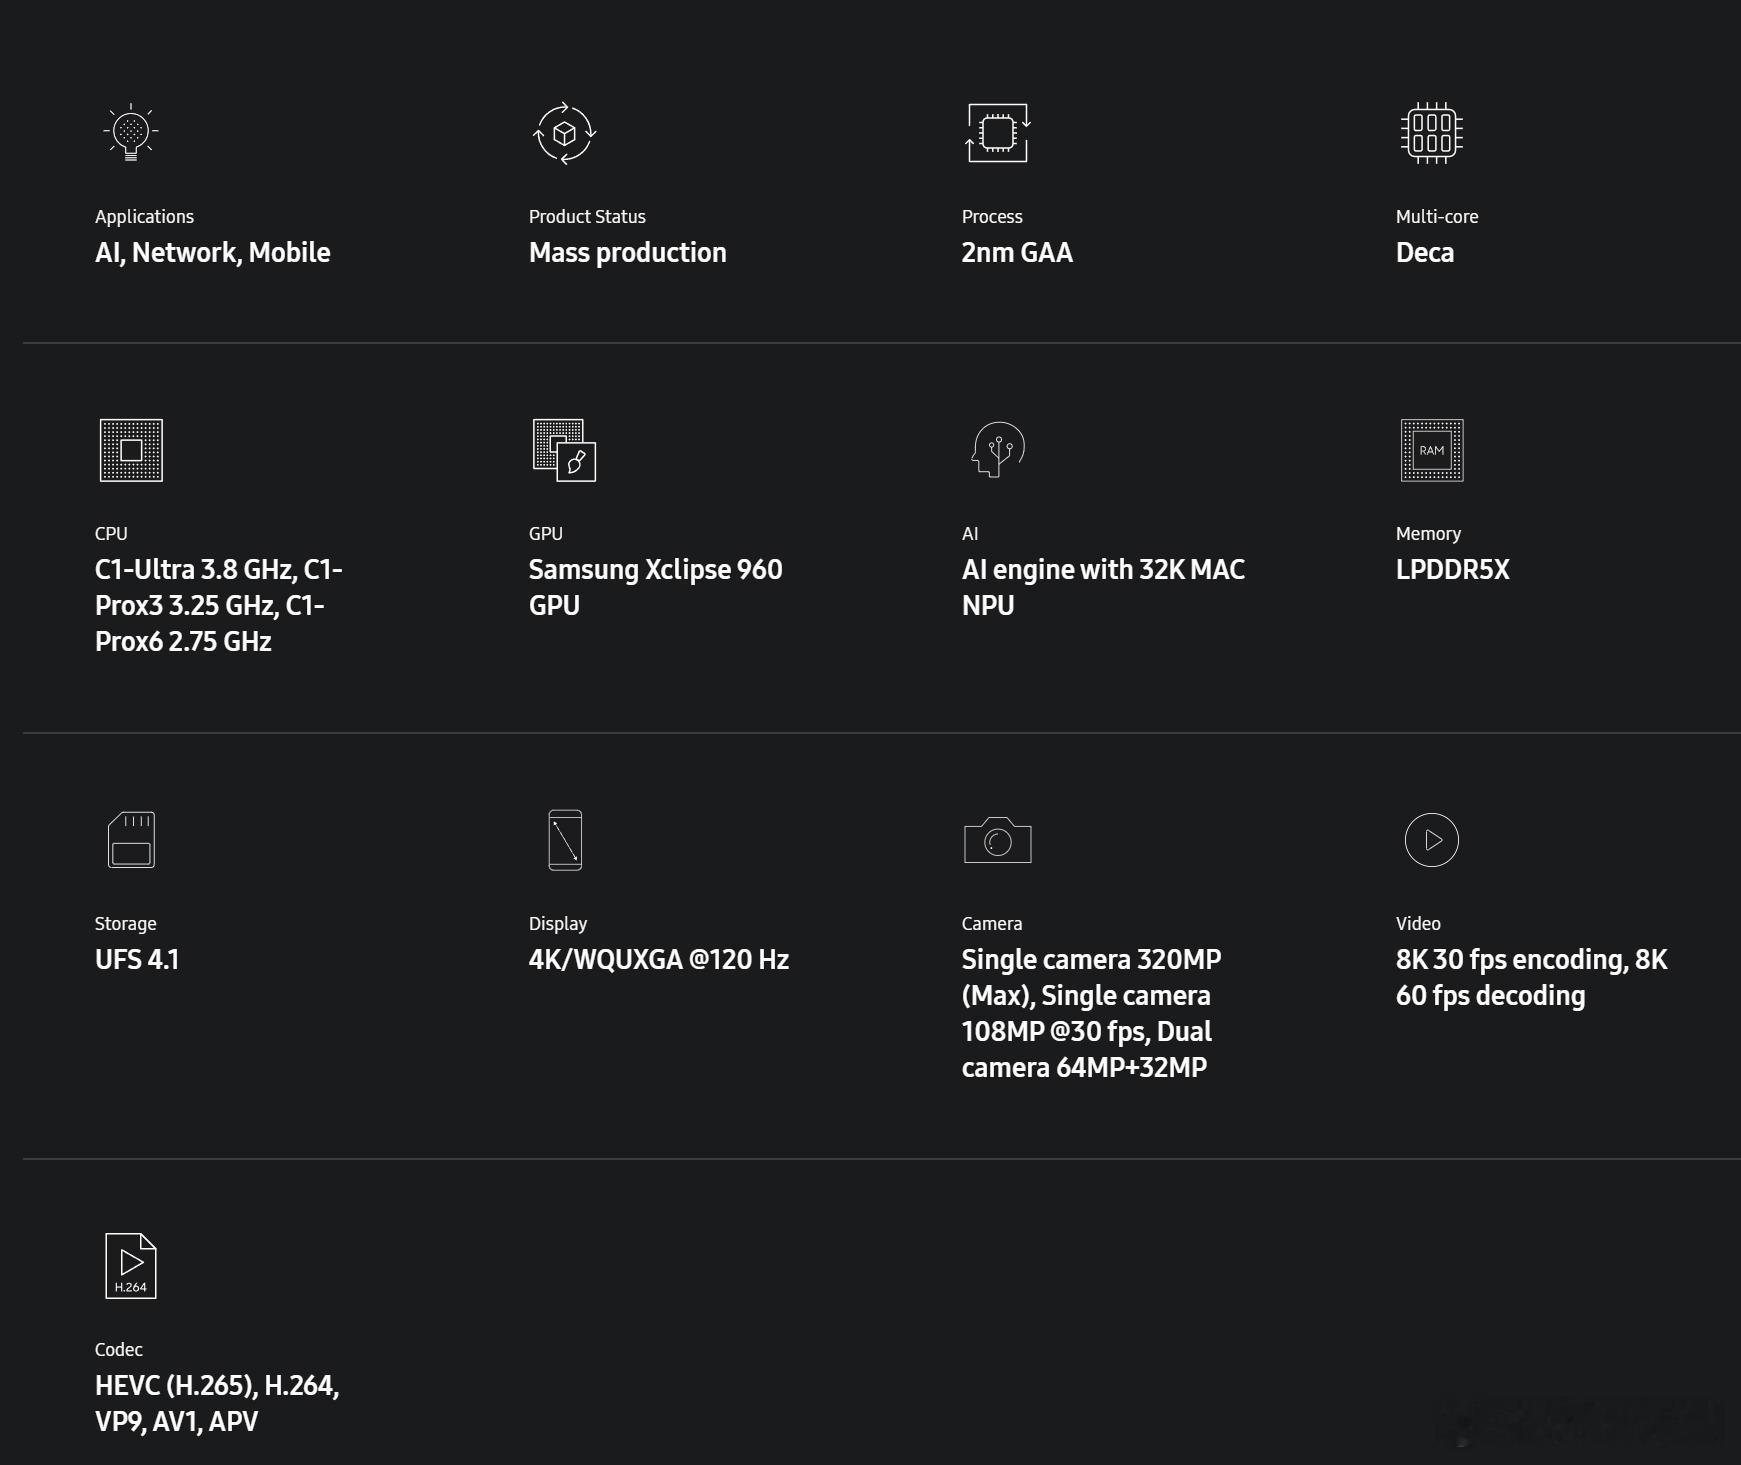Click the lightbulb Applications icon
The image size is (1741, 1465).
click(131, 132)
